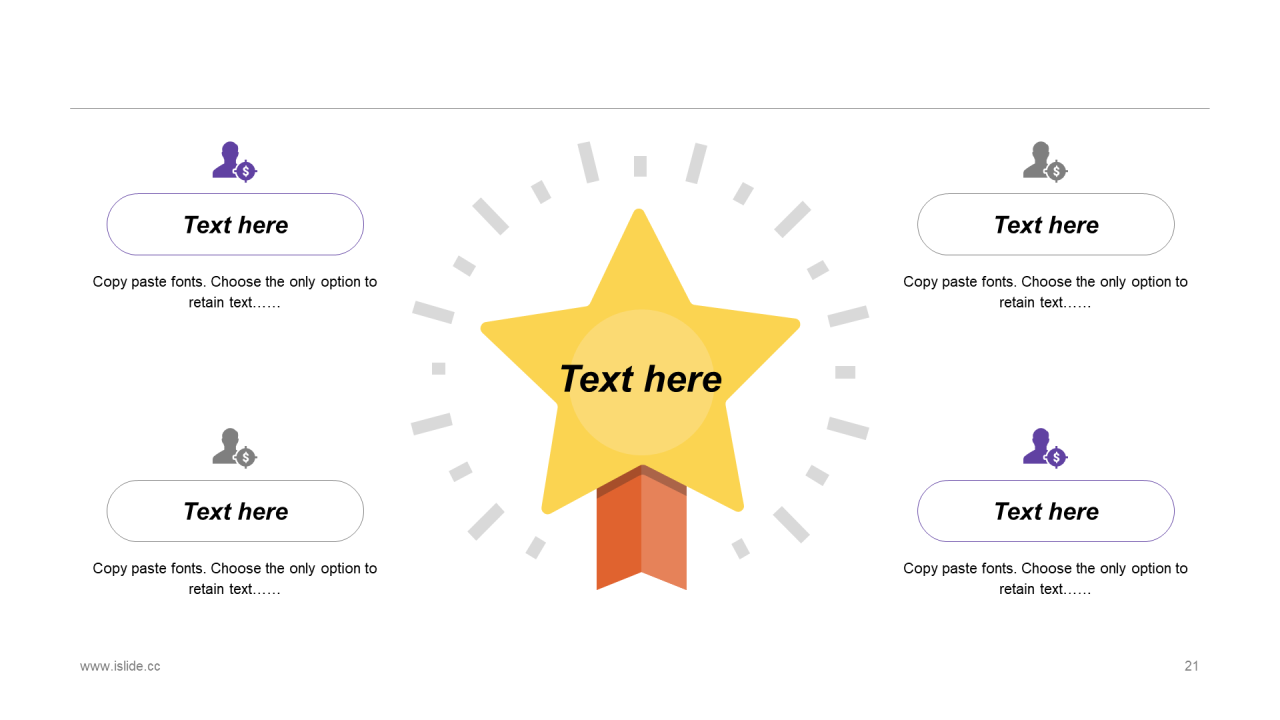
Task: Click the bottom-right 'Copy paste fonts' description
Action: point(1045,578)
